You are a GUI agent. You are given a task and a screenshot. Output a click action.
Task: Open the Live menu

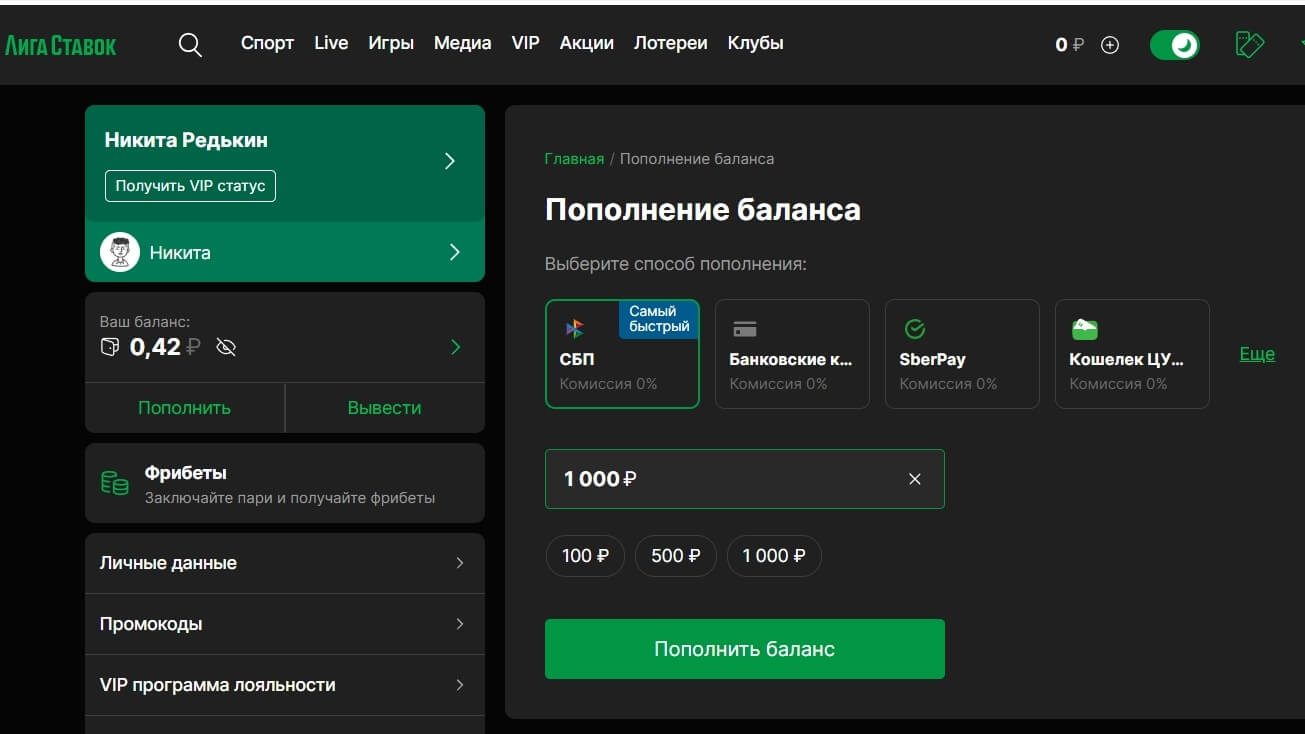pos(331,43)
